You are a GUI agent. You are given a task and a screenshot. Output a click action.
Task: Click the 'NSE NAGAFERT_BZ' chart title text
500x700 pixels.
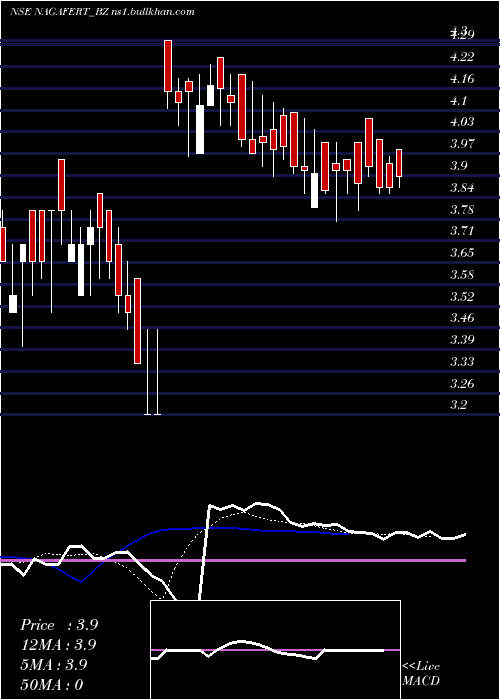pos(58,12)
